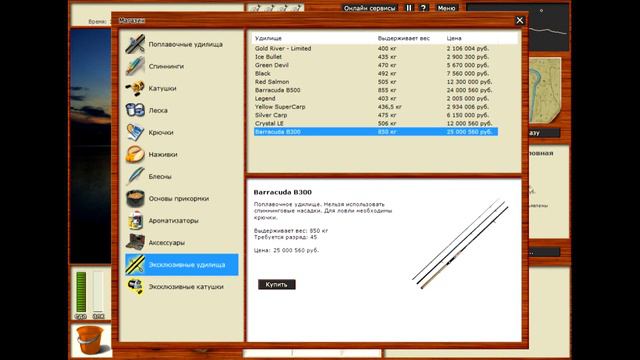This screenshot has height=360, width=640.
Task: Select the Barracuda B500 rod row
Action: coord(376,90)
